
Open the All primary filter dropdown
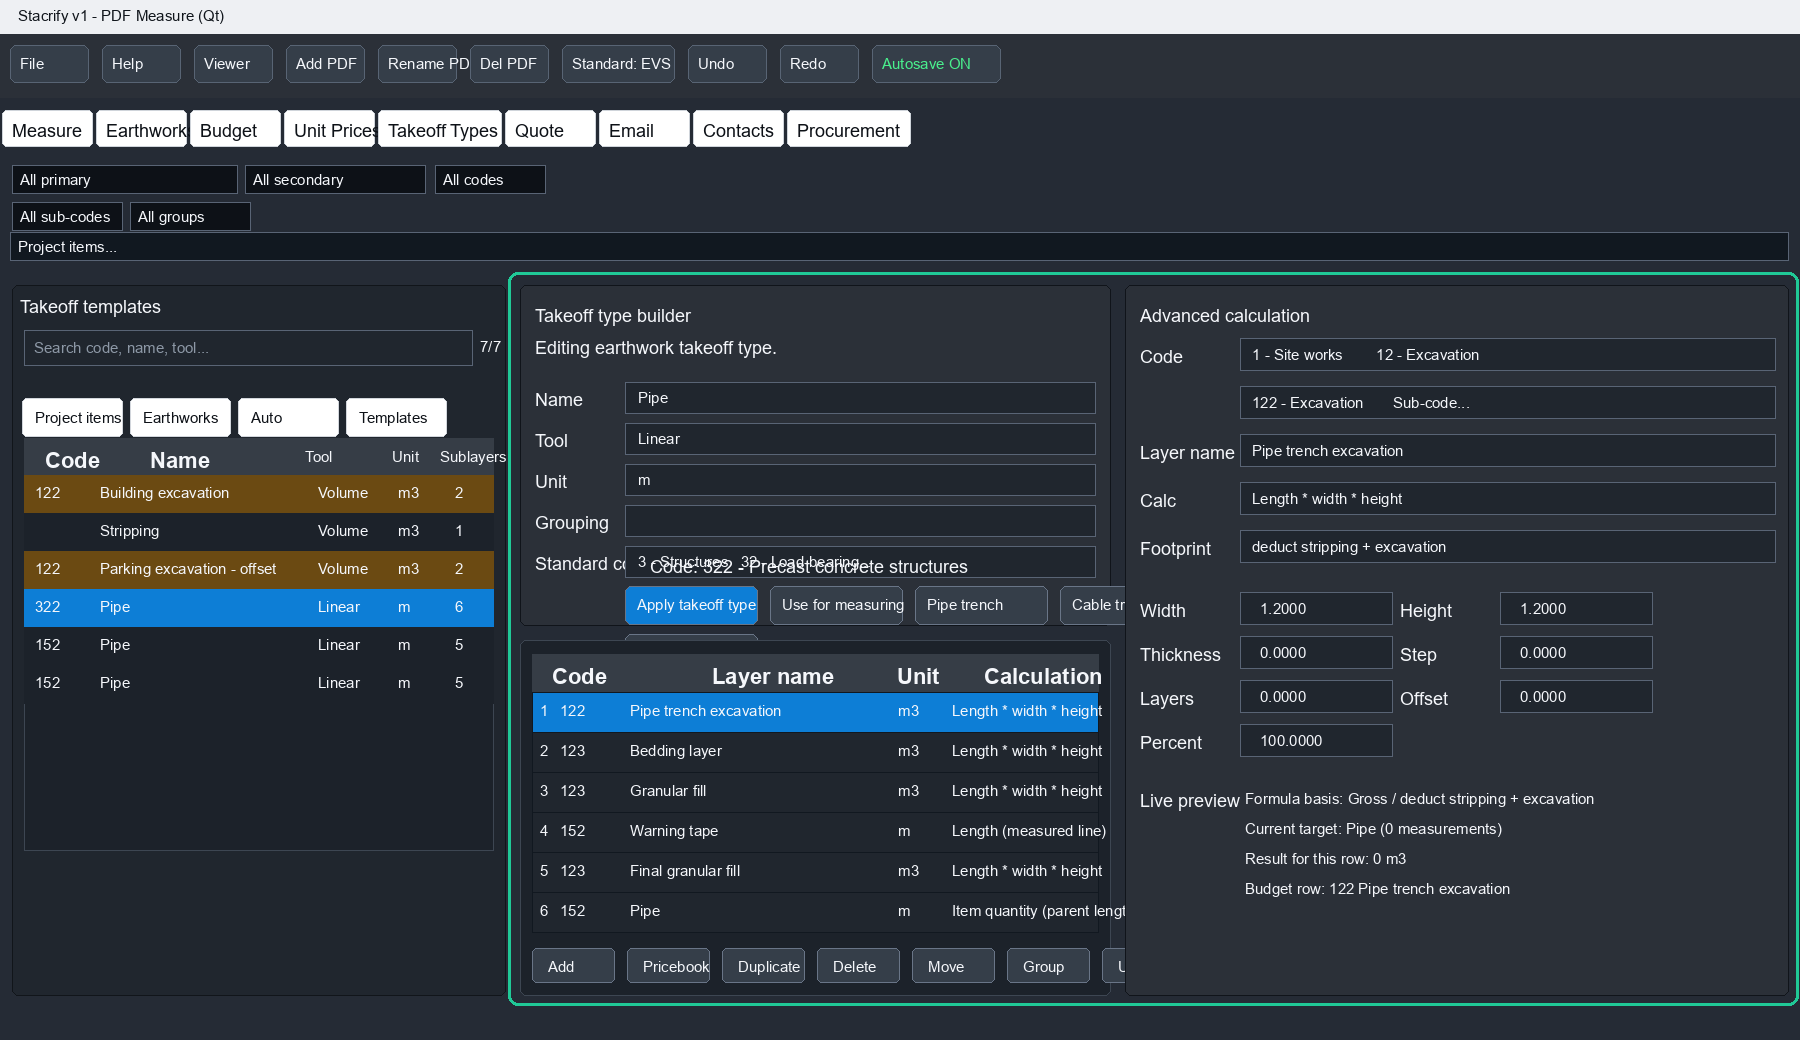125,180
